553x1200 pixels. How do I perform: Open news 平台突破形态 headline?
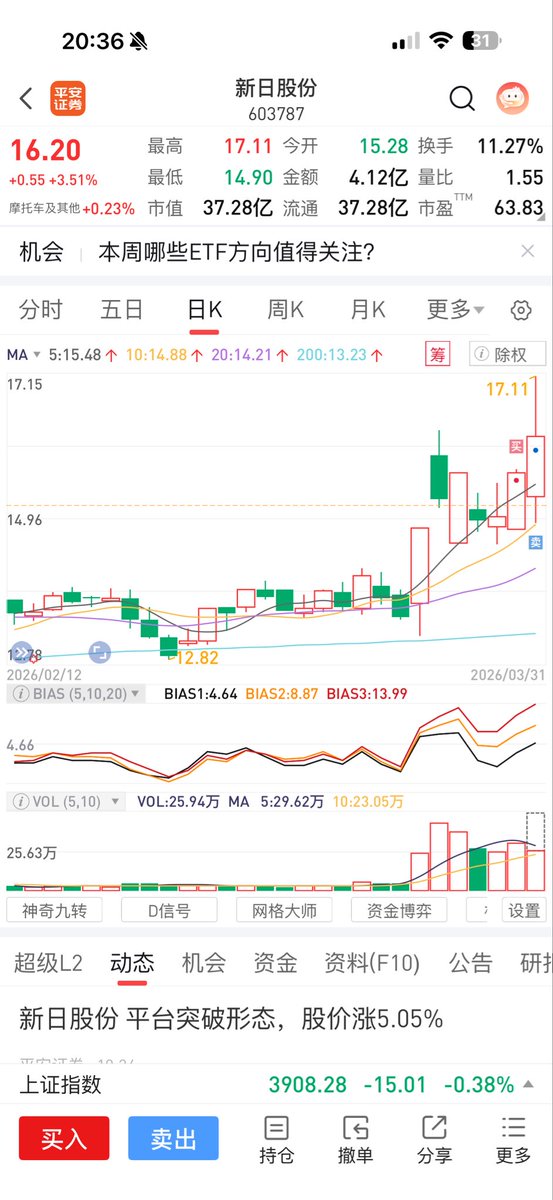coord(231,1019)
